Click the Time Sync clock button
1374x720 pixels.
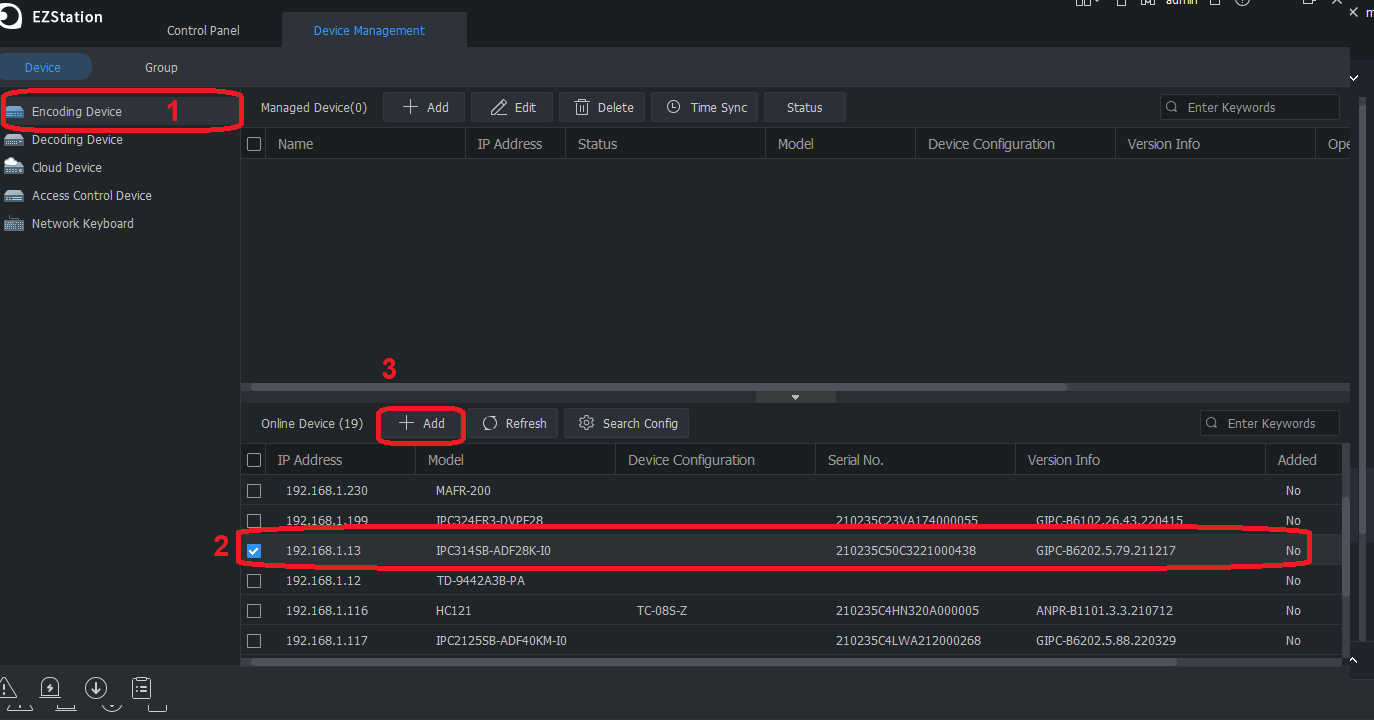(706, 107)
